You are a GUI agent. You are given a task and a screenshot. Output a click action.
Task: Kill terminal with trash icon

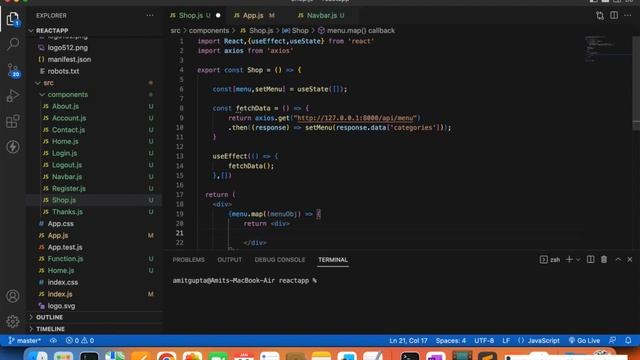pyautogui.click(x=604, y=260)
